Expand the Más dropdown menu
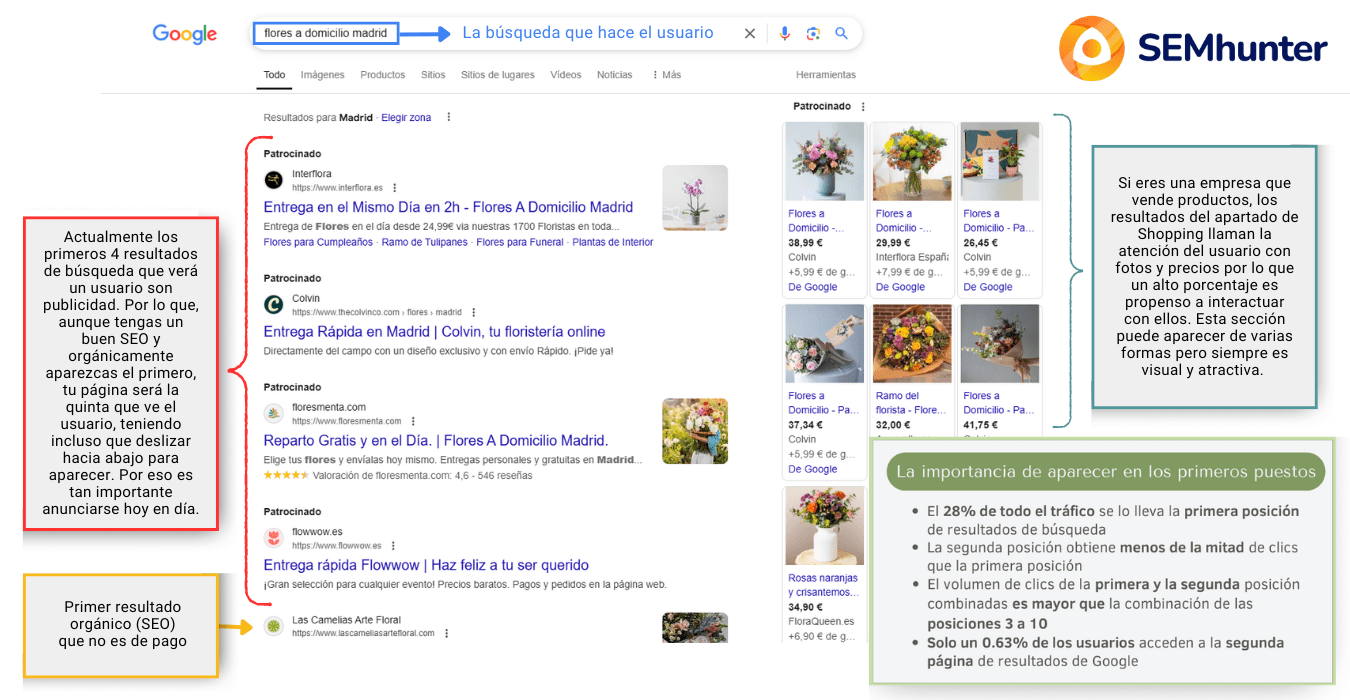This screenshot has width=1350, height=700. [666, 75]
